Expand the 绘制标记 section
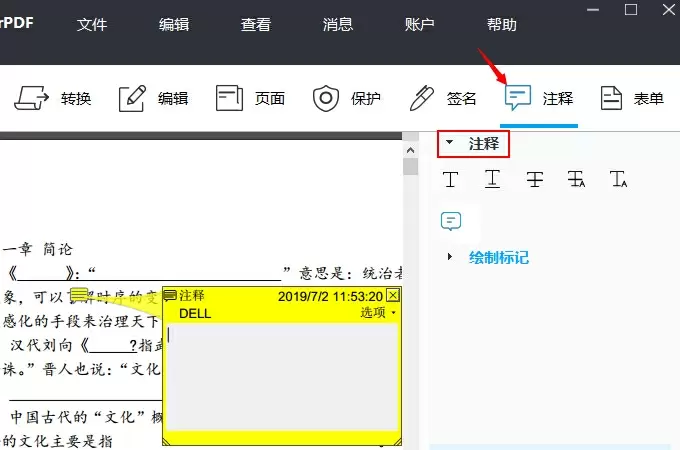This screenshot has height=450, width=680. [x=450, y=257]
